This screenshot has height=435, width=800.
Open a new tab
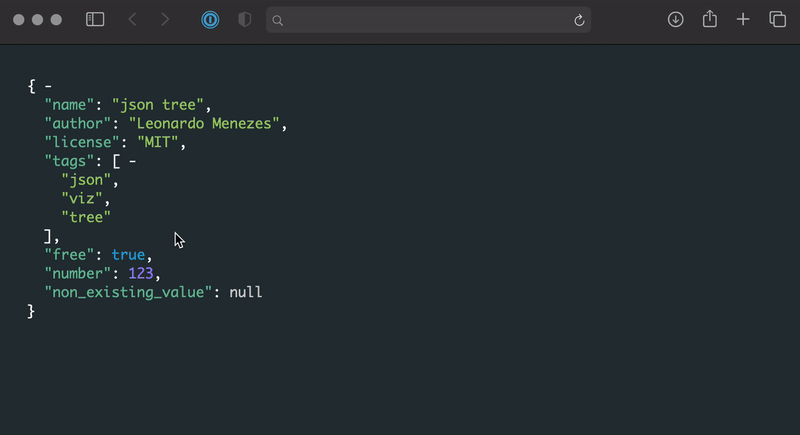(x=743, y=19)
